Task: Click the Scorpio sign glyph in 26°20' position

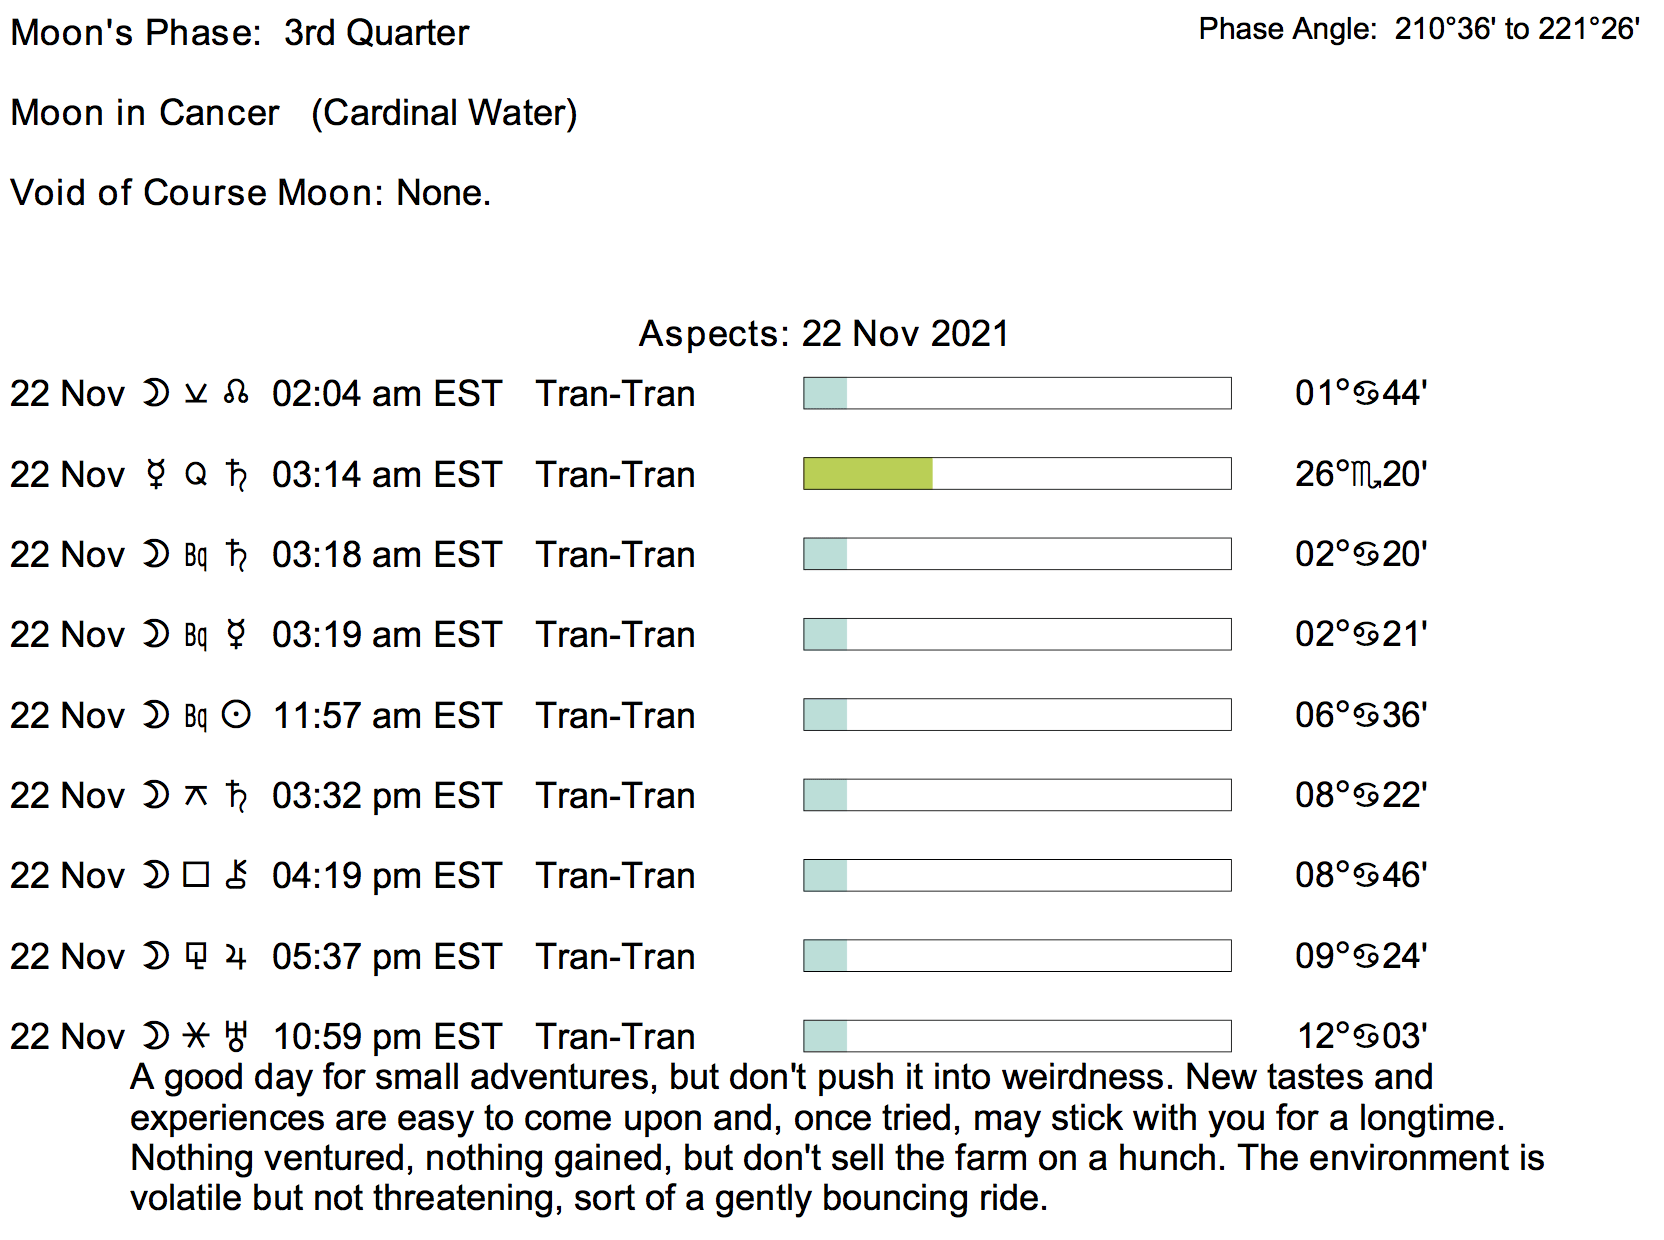Action: pyautogui.click(x=1365, y=474)
